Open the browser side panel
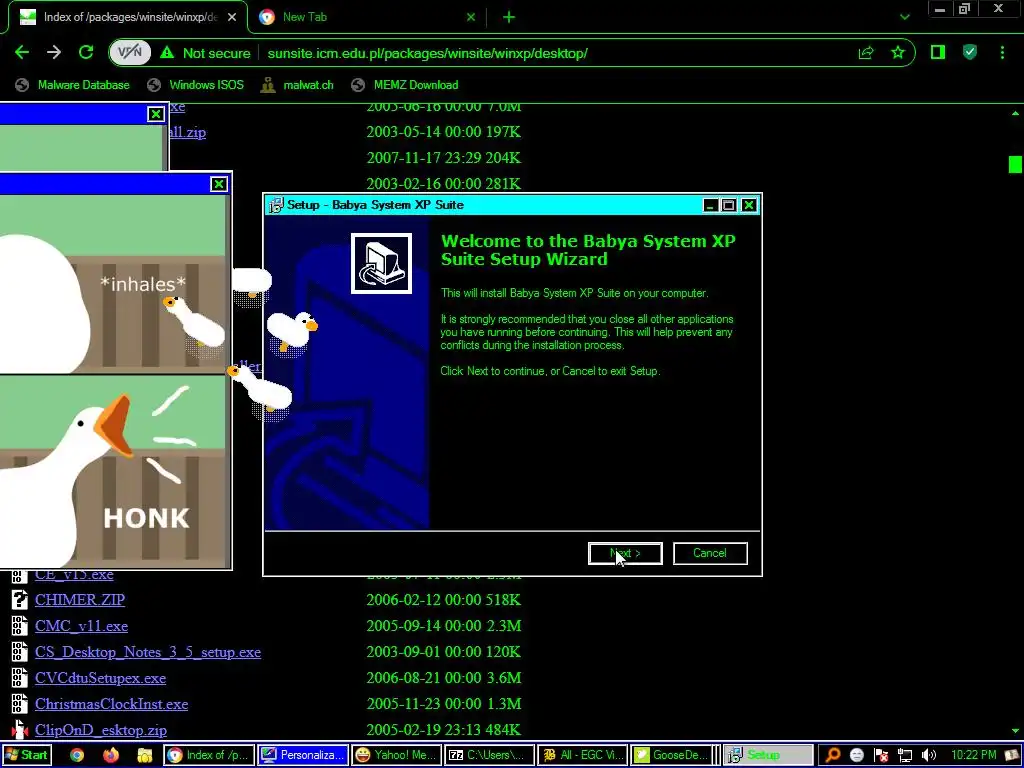Image resolution: width=1024 pixels, height=768 pixels. (x=938, y=53)
